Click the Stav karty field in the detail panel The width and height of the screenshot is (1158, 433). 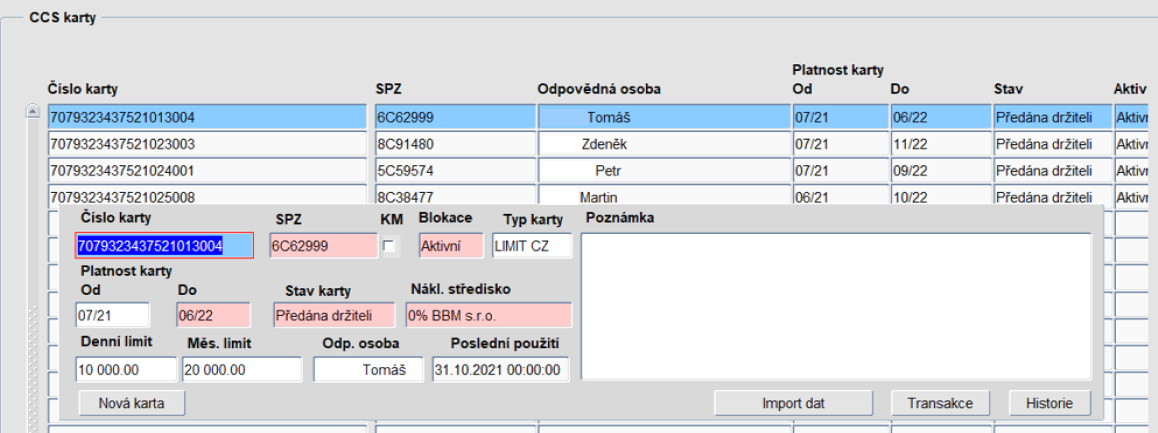[x=334, y=316]
